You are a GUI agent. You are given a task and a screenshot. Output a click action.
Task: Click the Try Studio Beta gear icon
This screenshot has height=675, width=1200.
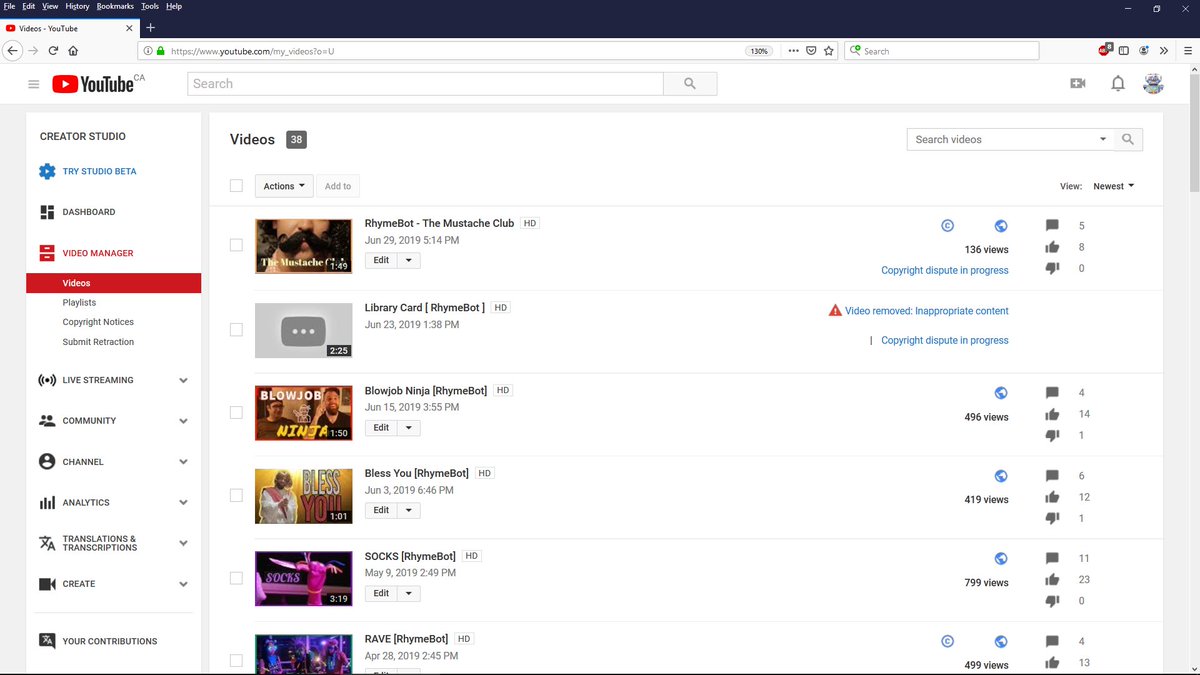click(47, 171)
